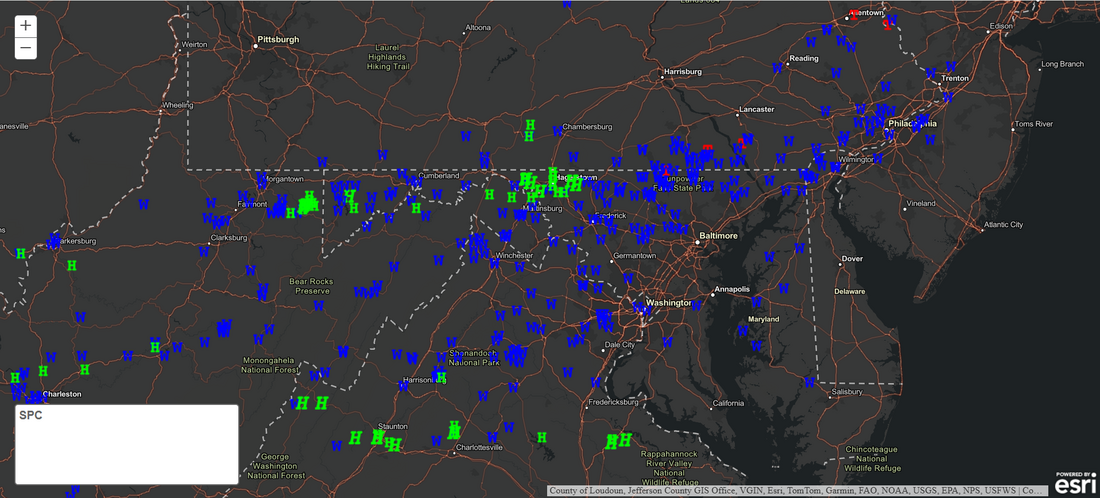Select the SPC legend panel
The width and height of the screenshot is (1100, 498).
pos(127,444)
